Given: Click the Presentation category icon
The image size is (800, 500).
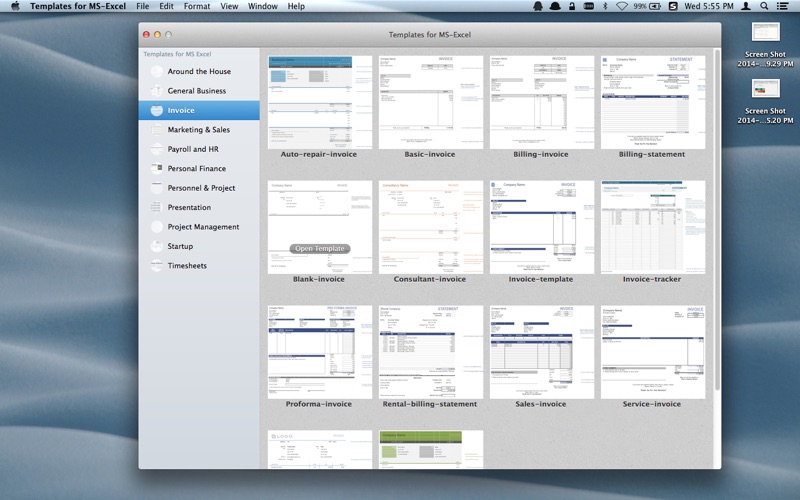Looking at the screenshot, I should coord(157,207).
